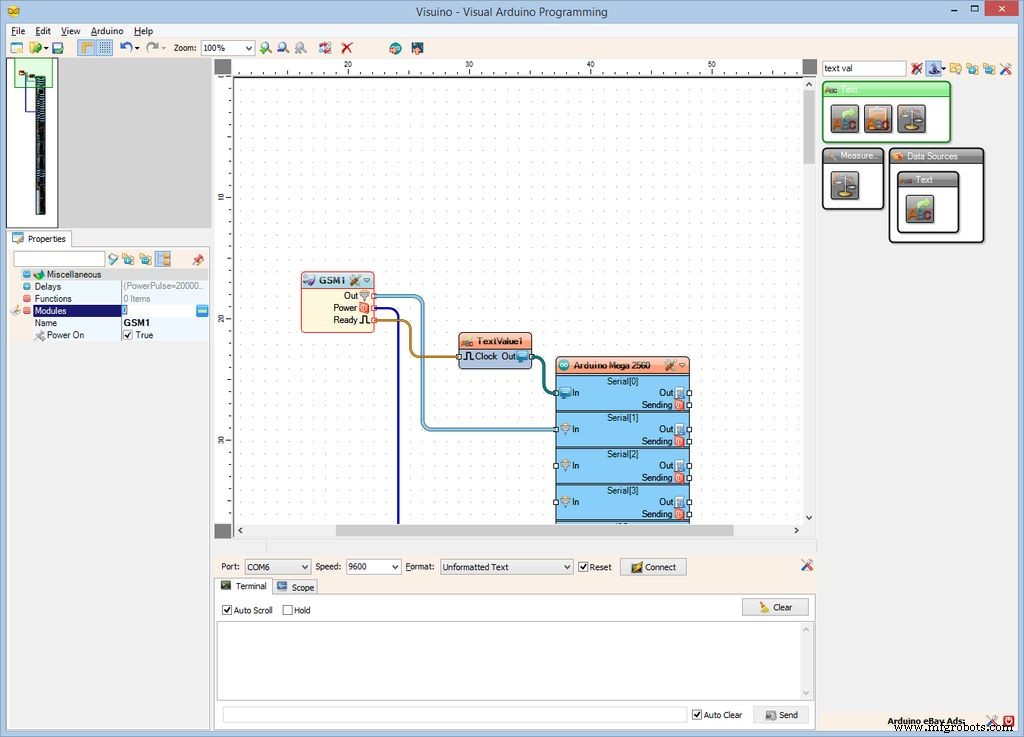Viewport: 1024px width, 737px height.
Task: Open the Zoom percentage dropdown
Action: pyautogui.click(x=248, y=48)
